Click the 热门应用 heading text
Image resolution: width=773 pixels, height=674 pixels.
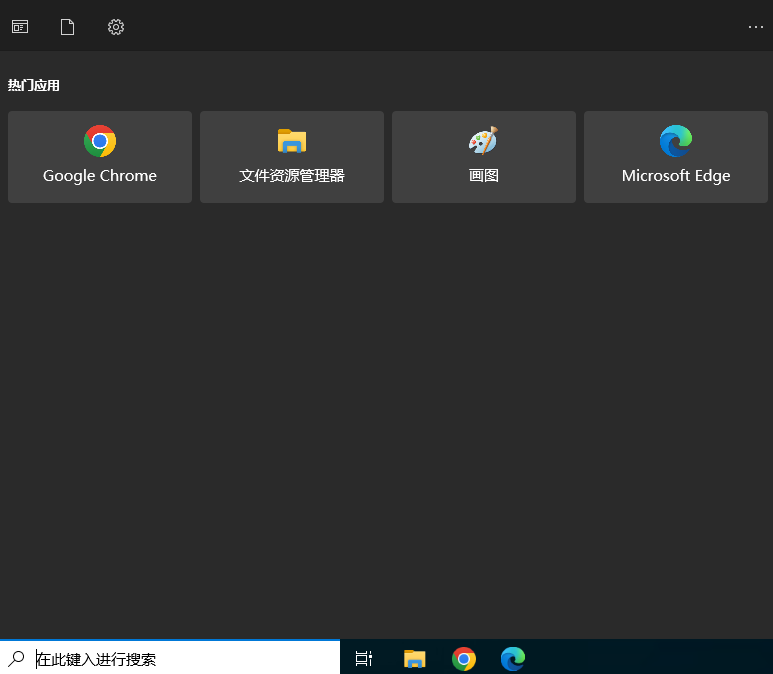coord(34,85)
